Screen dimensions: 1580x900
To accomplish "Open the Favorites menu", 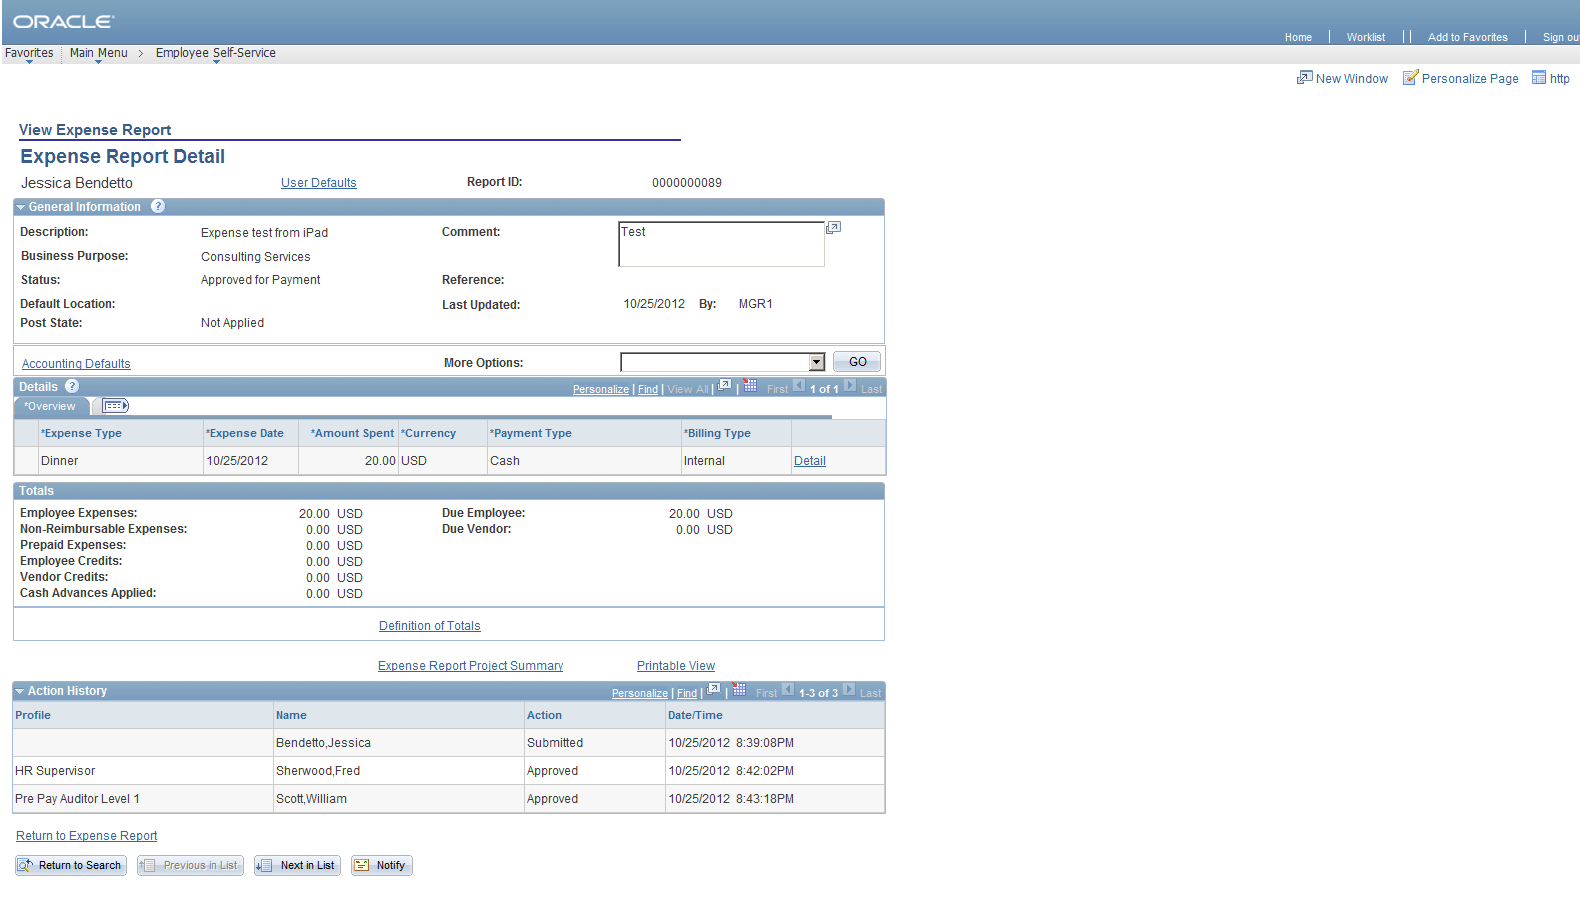I will point(29,54).
